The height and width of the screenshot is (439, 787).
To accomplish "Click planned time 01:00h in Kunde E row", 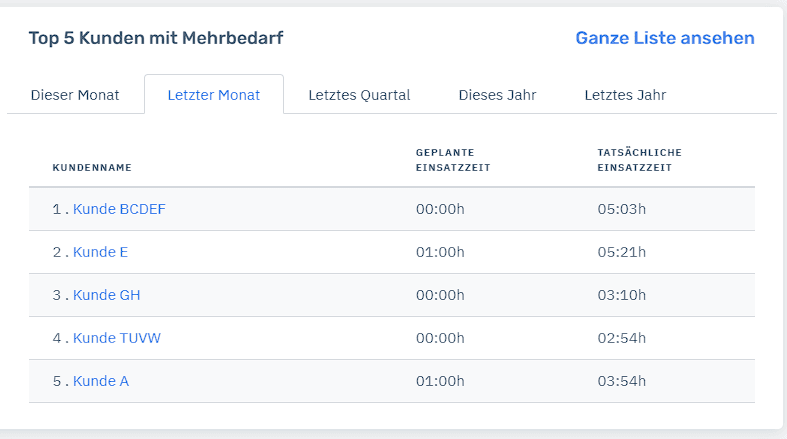I will (x=440, y=252).
